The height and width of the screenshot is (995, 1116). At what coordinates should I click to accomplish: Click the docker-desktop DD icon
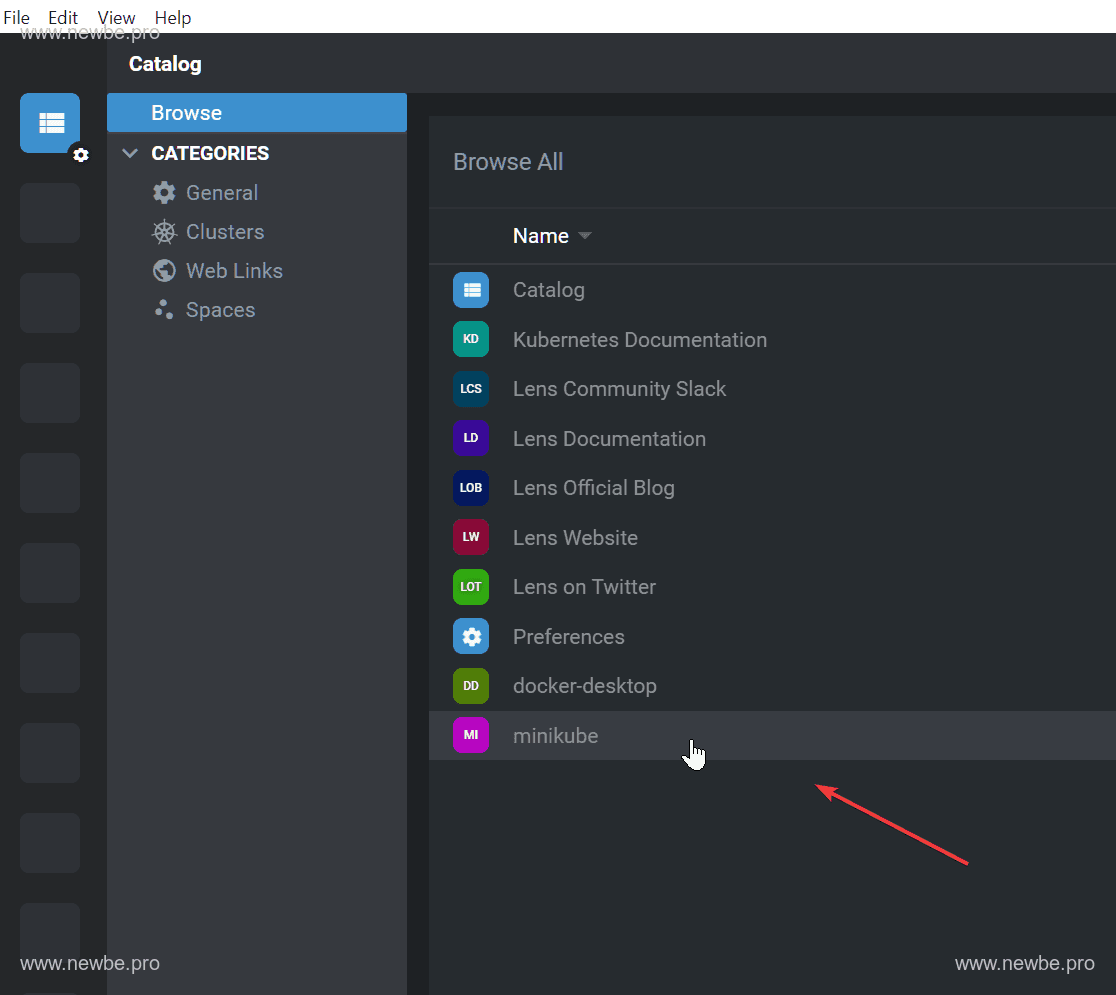point(471,686)
